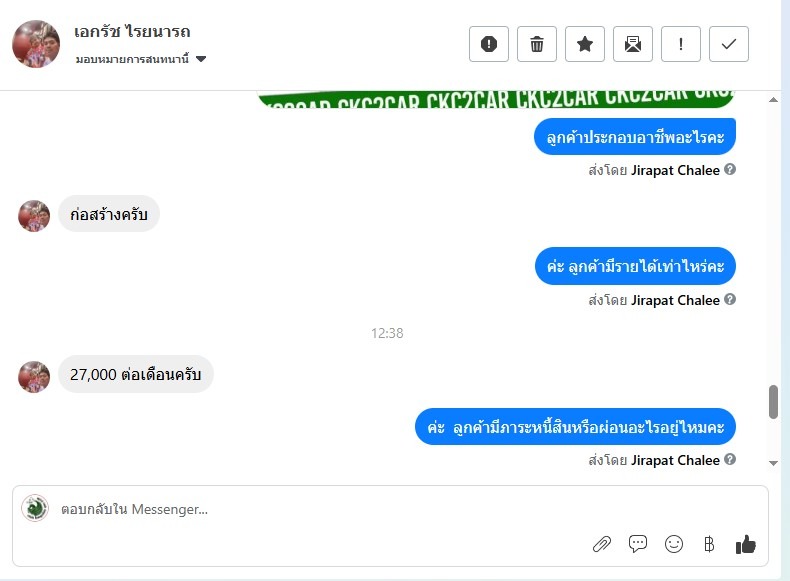Mark the conversation as spam

[x=489, y=44]
